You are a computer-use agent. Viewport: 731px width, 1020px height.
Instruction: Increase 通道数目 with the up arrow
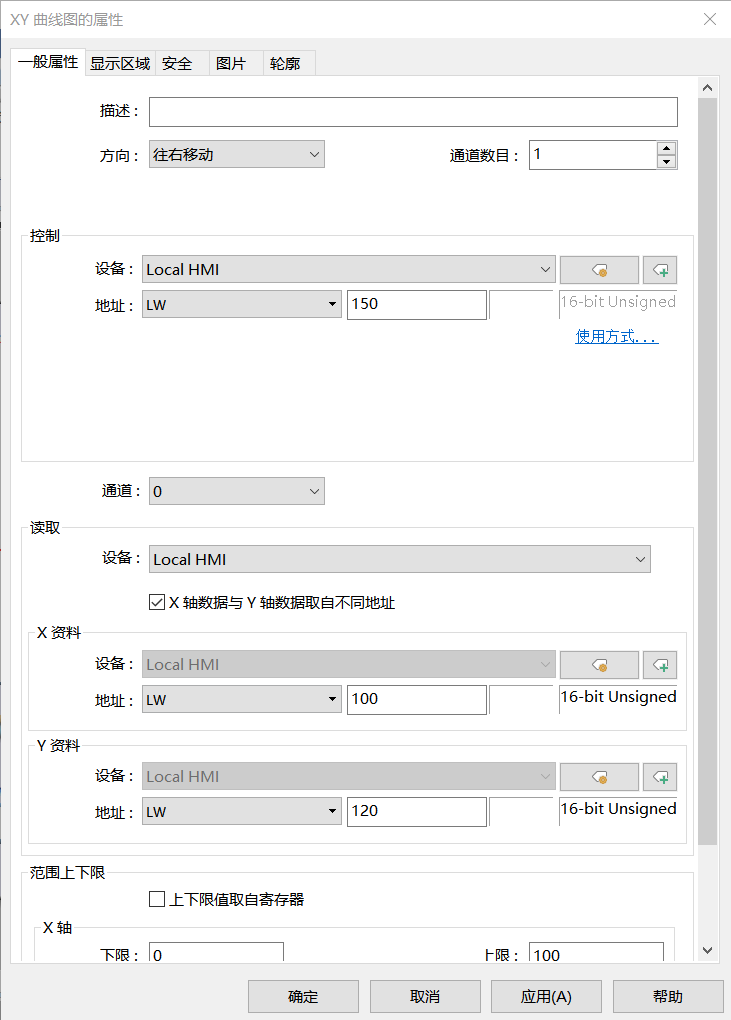tap(667, 148)
